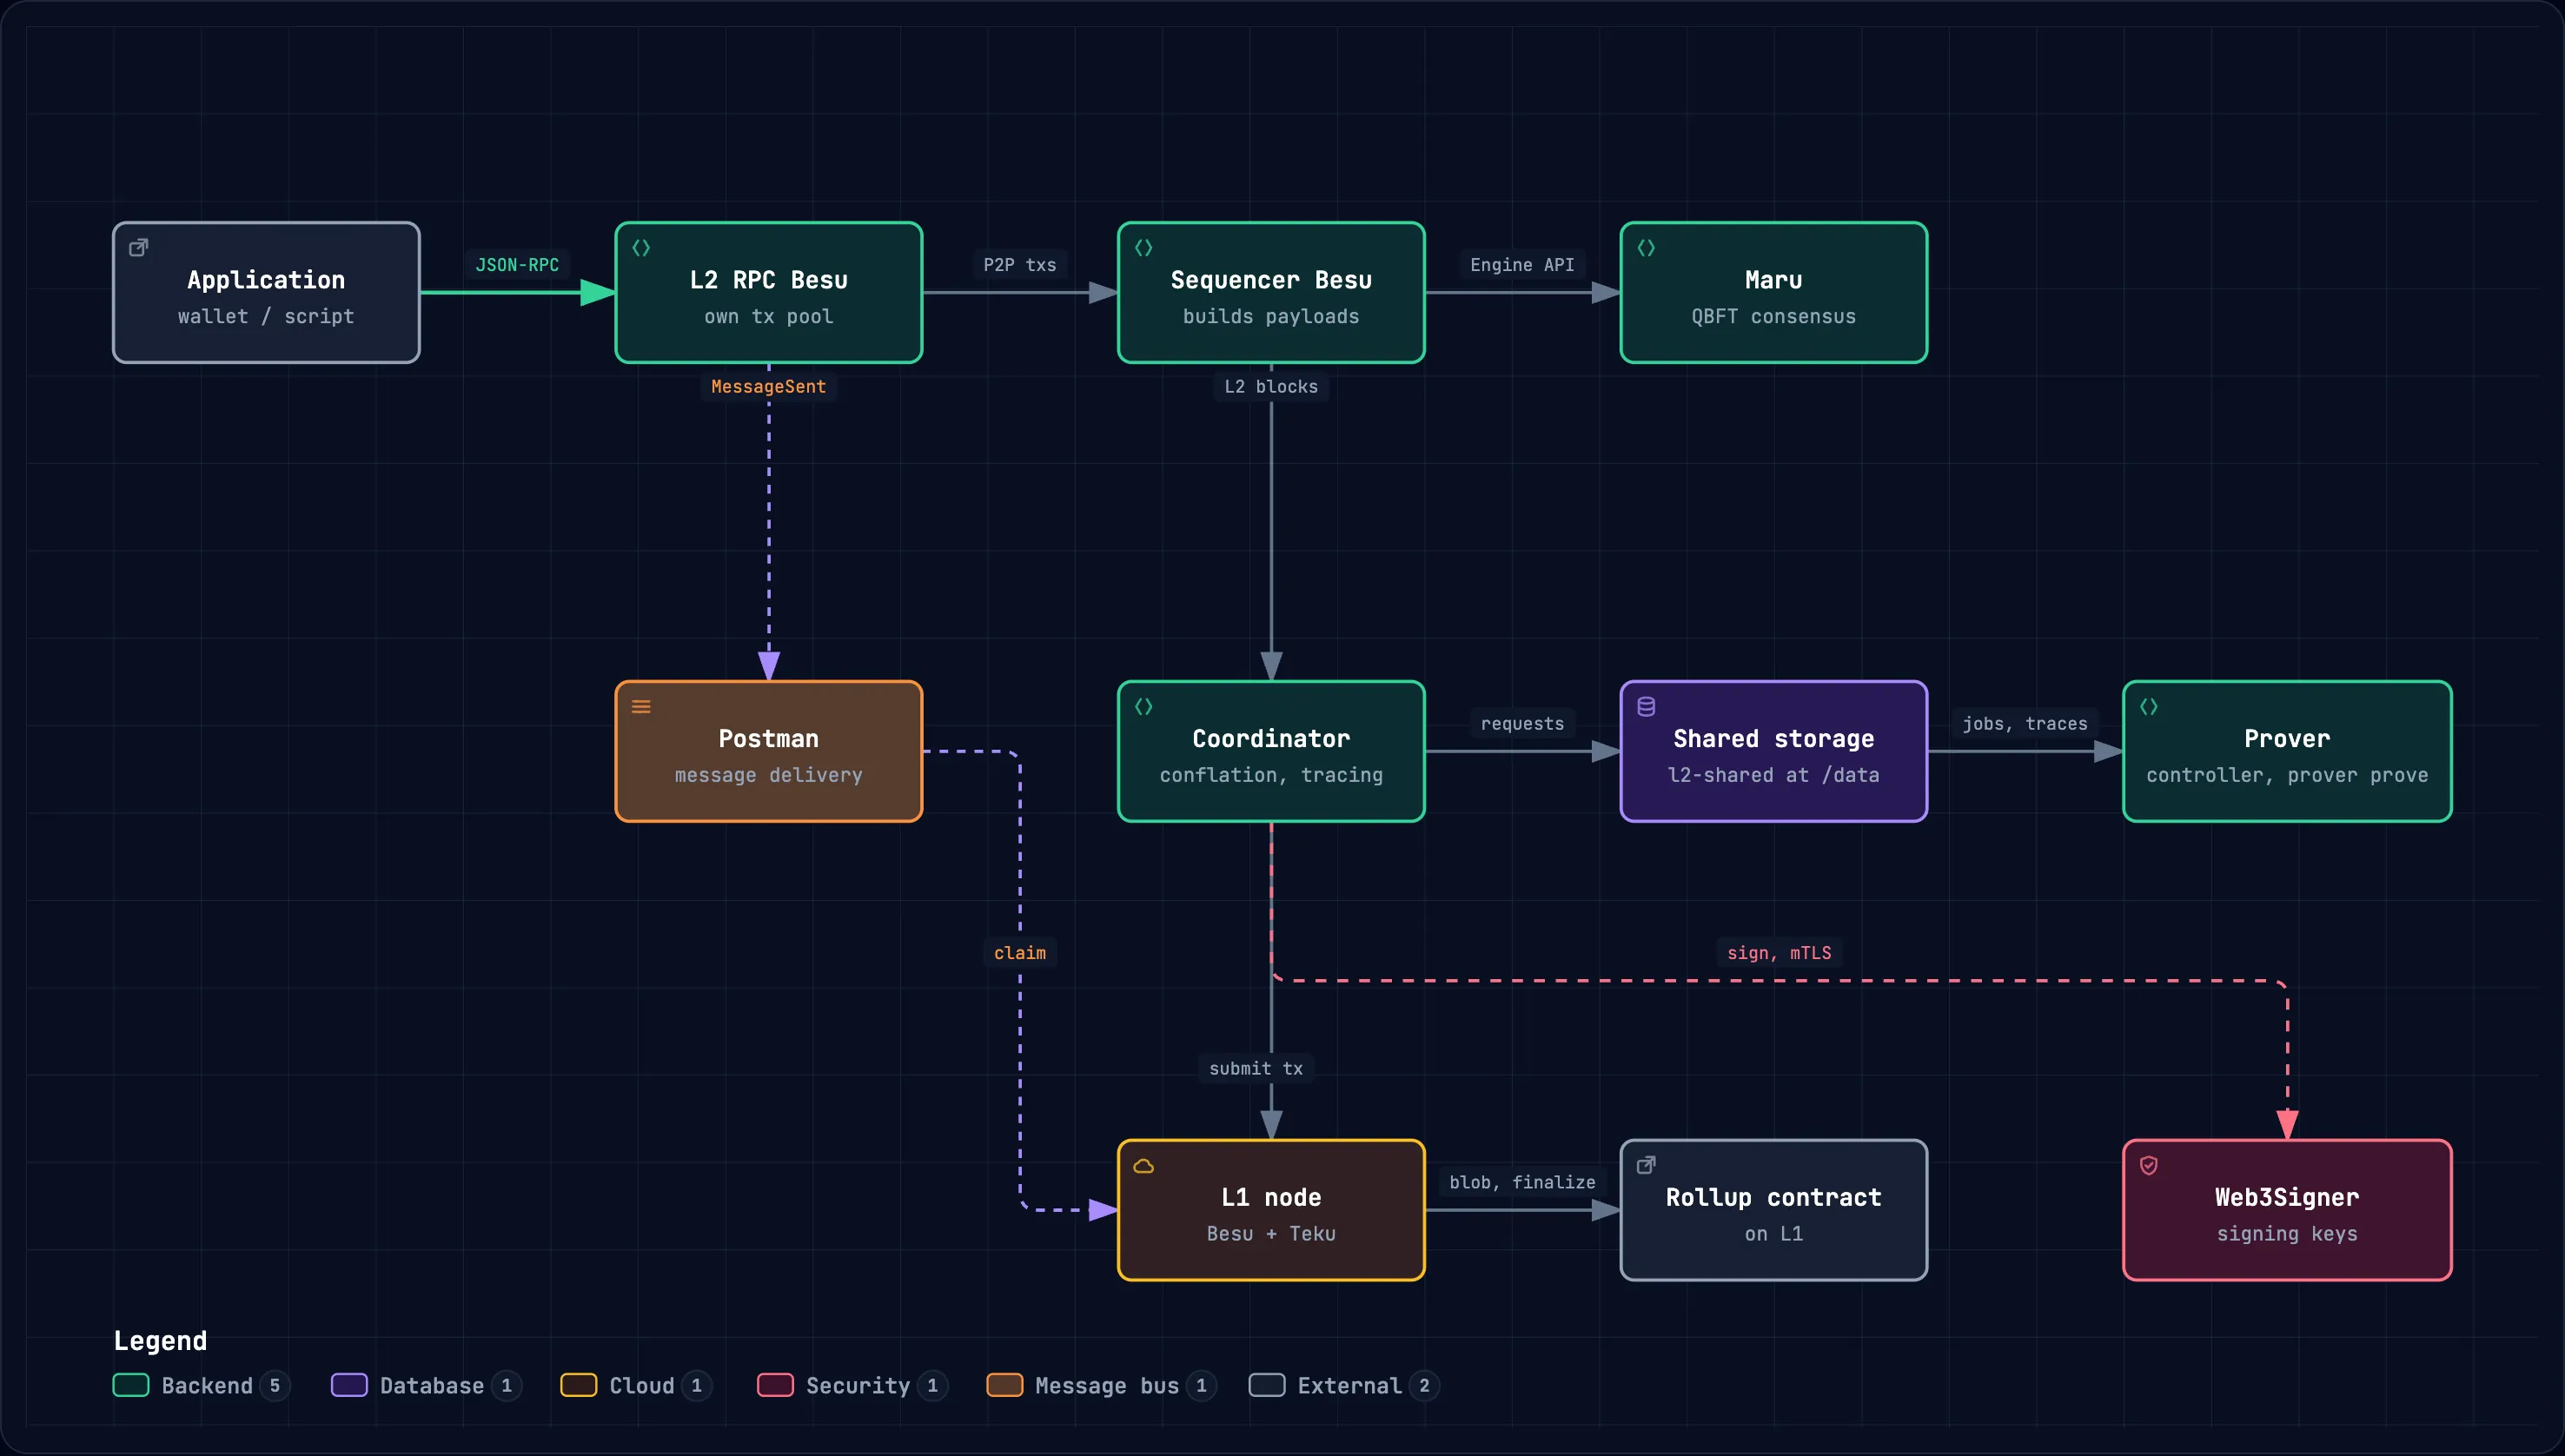This screenshot has width=2565, height=1456.
Task: Select the Application wallet / script node
Action: point(266,292)
